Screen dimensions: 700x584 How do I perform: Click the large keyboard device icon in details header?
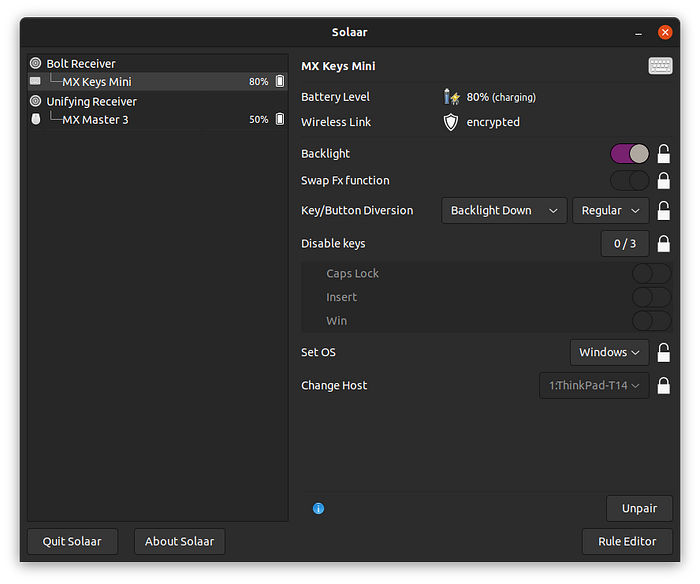point(660,66)
